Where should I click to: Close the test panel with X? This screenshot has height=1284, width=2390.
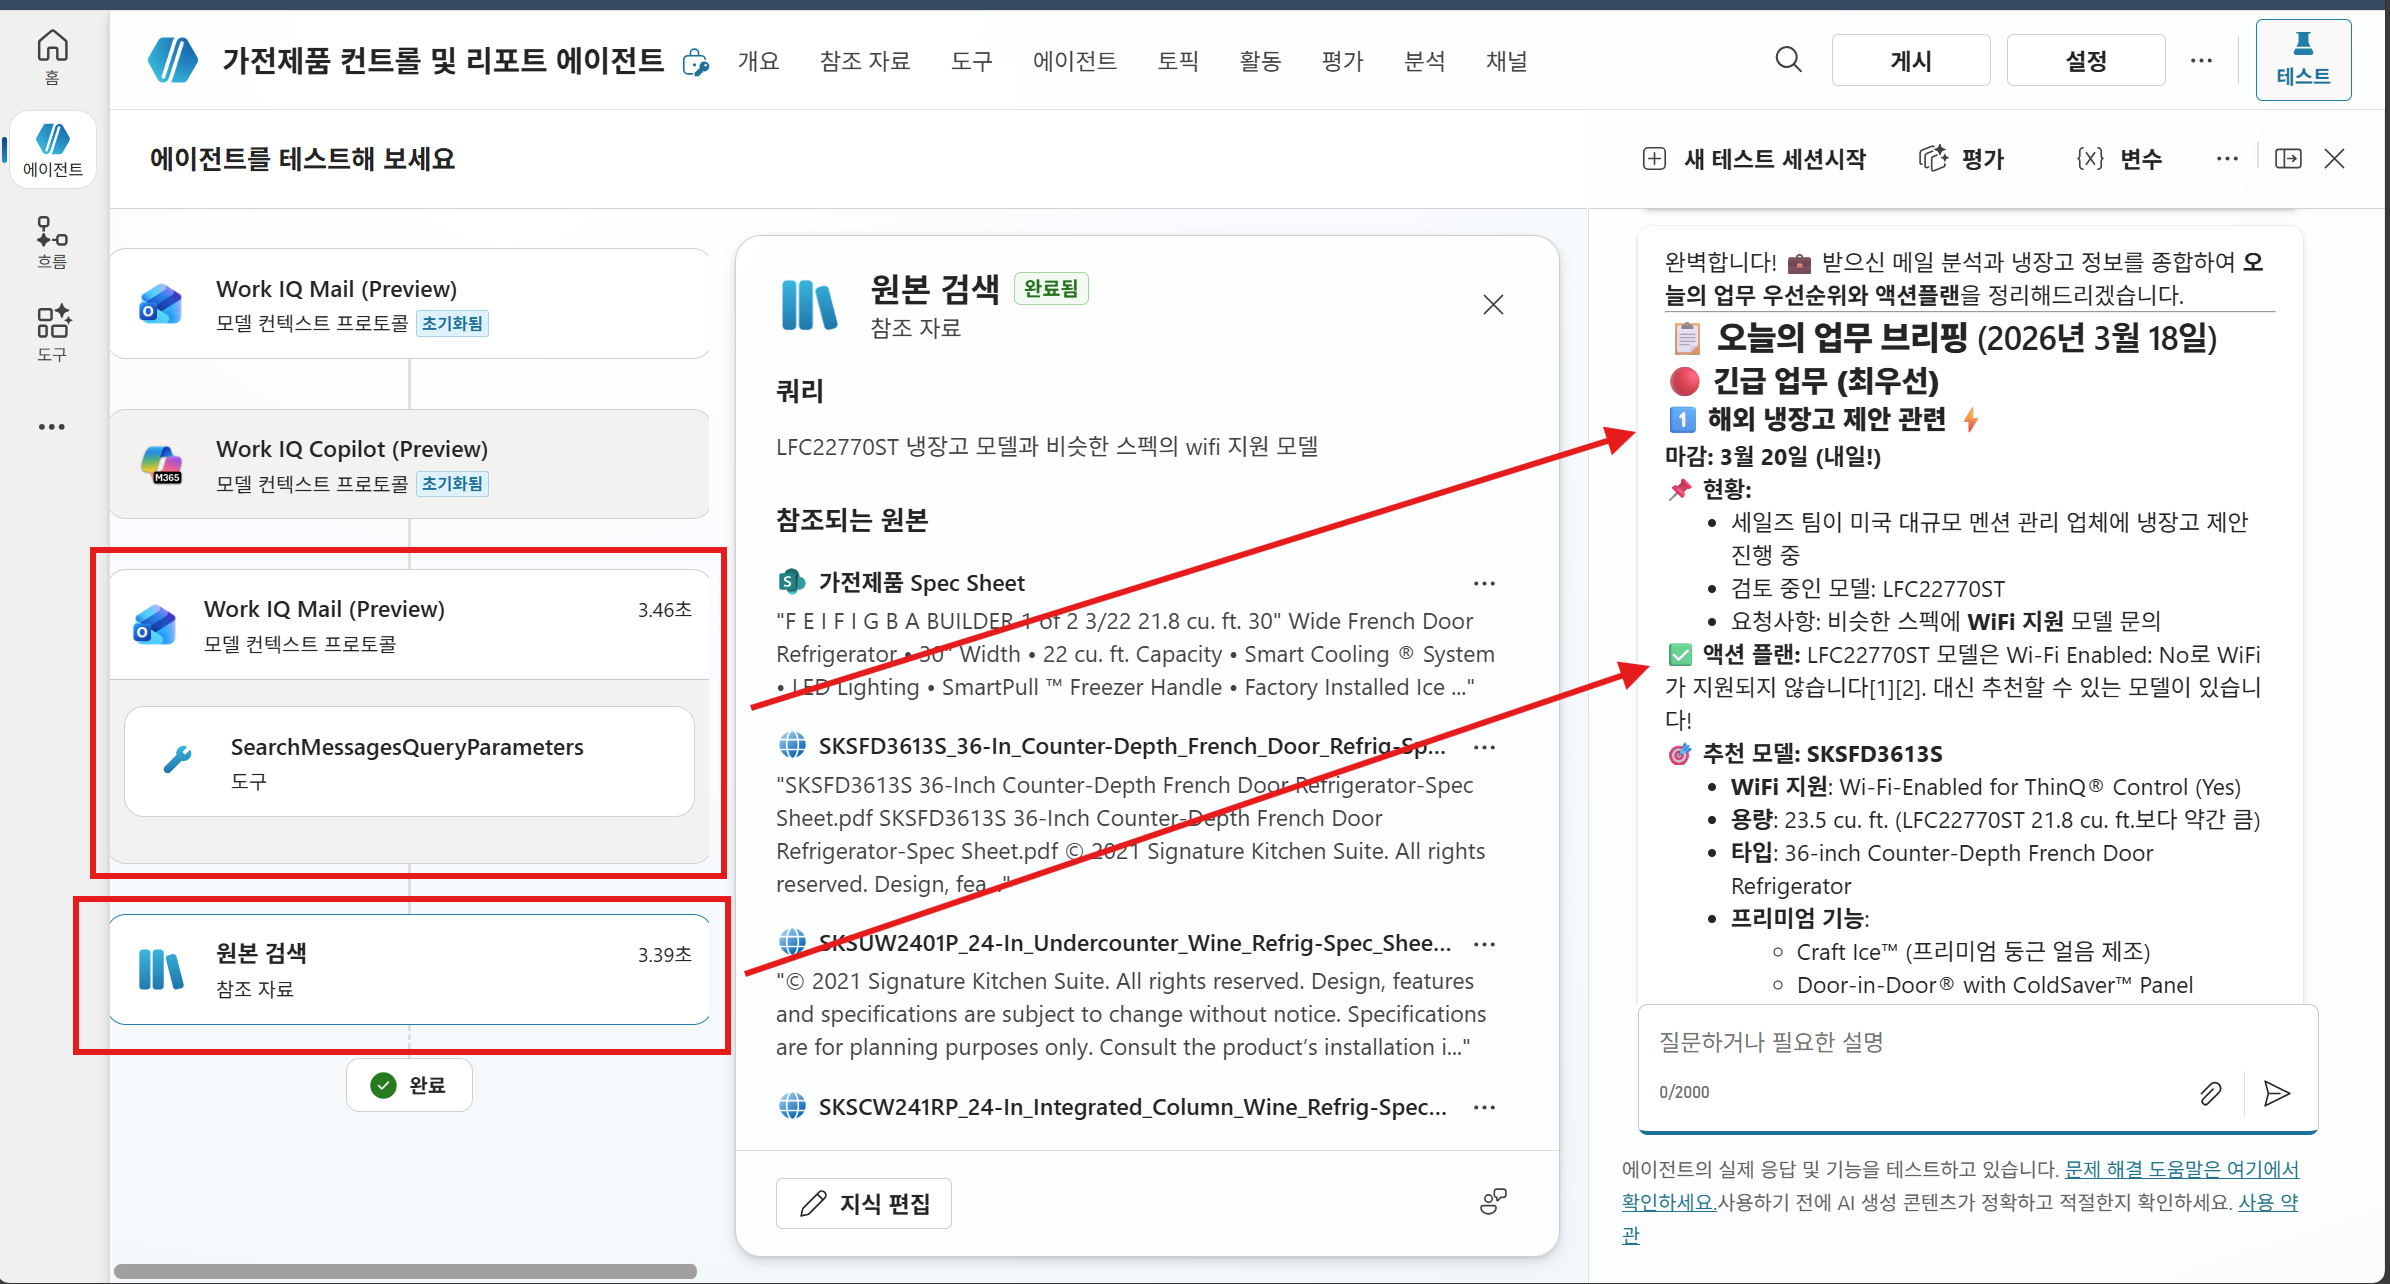coord(2335,159)
